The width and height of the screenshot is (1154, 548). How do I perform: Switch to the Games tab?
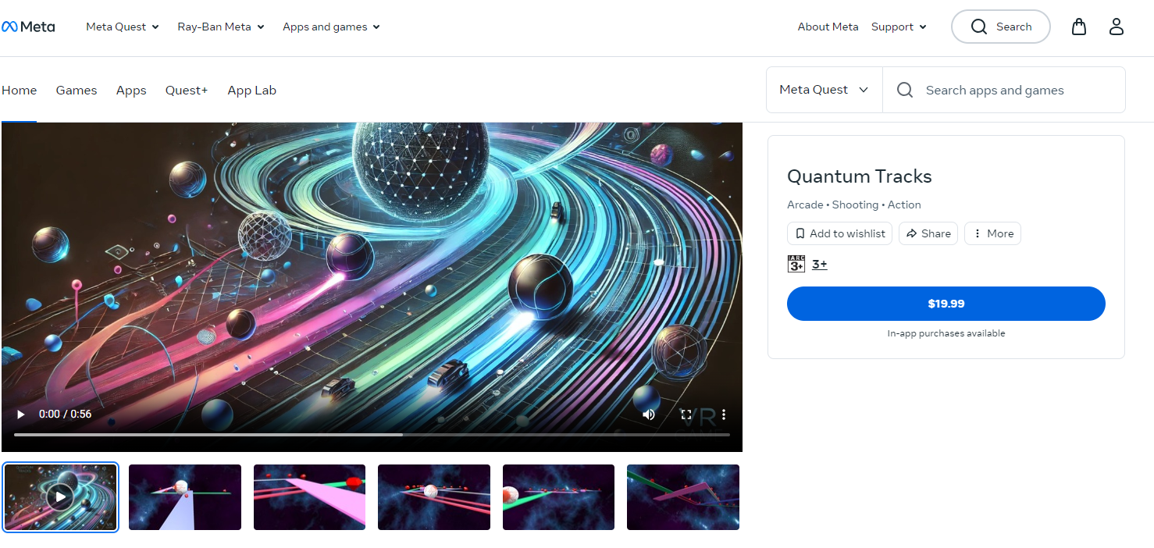[76, 90]
